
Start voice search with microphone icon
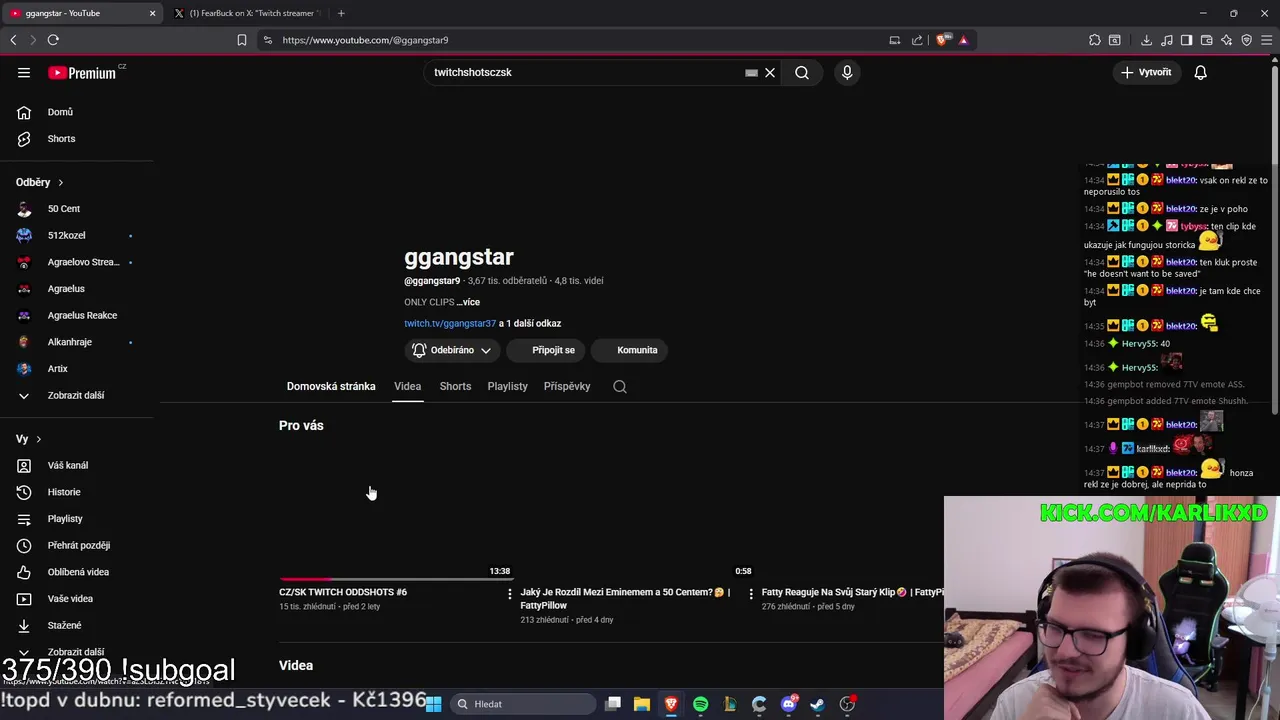(x=847, y=72)
